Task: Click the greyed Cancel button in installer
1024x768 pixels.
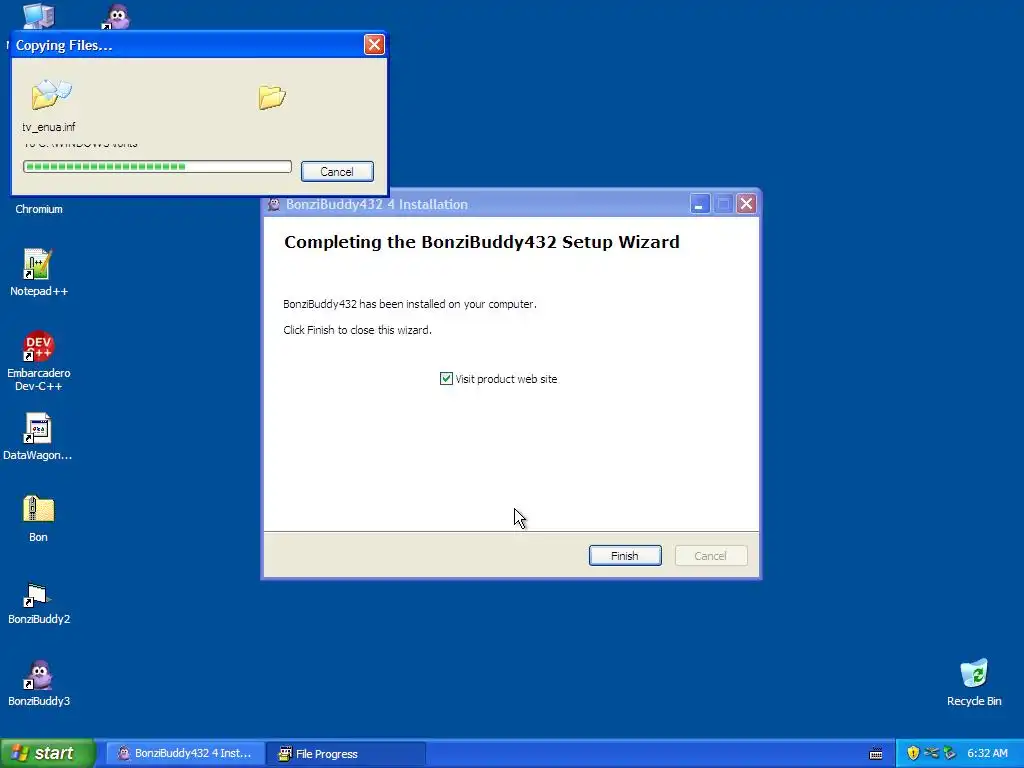Action: 711,556
